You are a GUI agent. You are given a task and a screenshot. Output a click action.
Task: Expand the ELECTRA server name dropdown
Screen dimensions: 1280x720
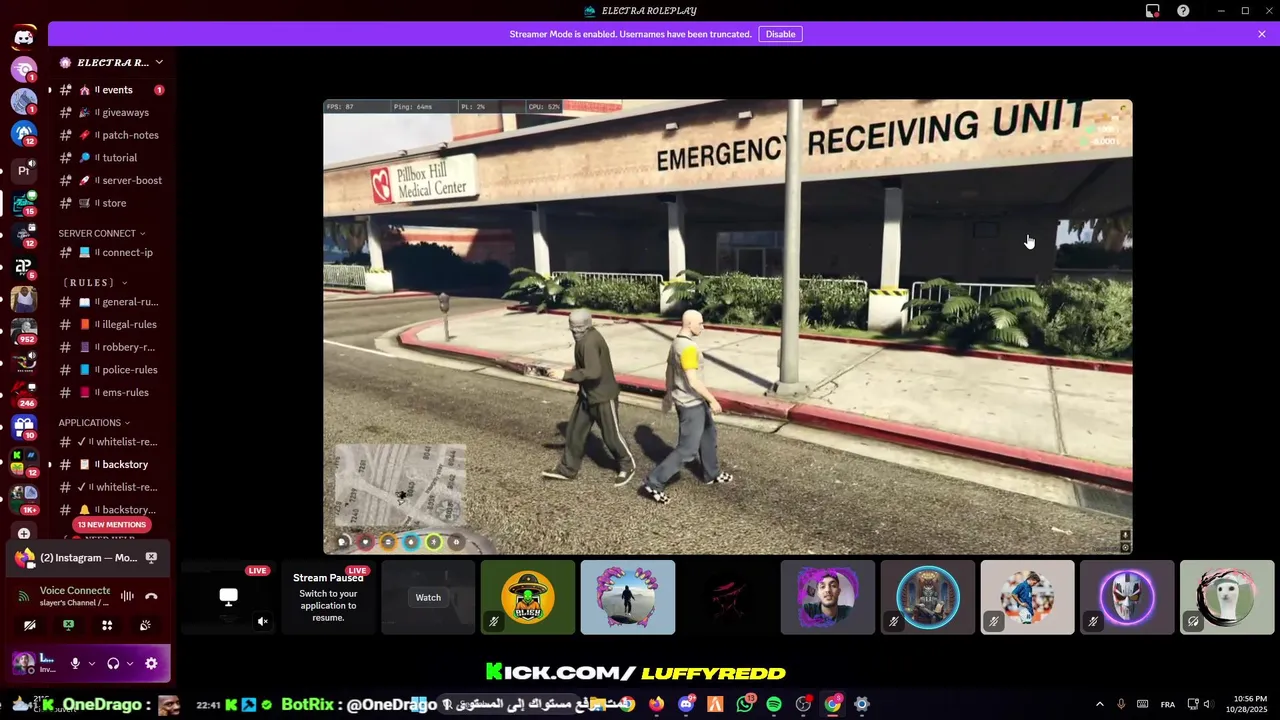point(159,62)
